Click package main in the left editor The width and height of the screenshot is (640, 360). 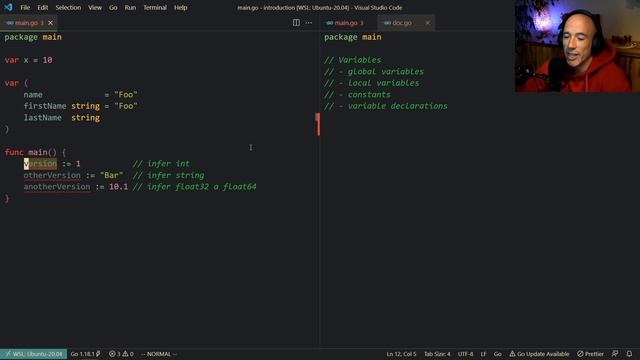coord(33,37)
